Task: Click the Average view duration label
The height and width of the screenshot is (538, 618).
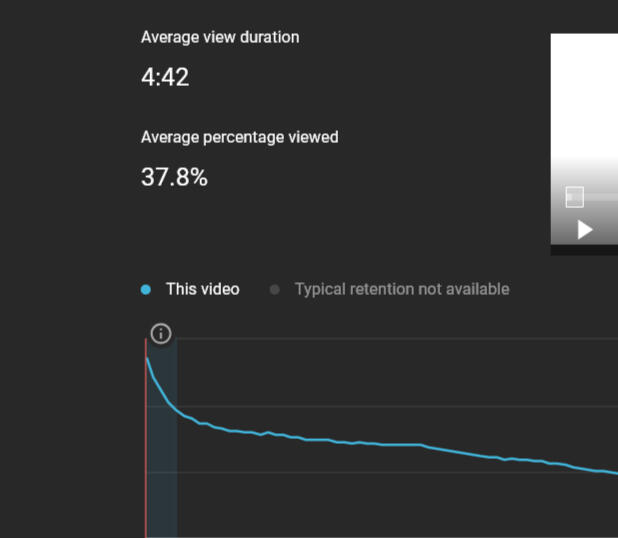Action: pos(220,37)
